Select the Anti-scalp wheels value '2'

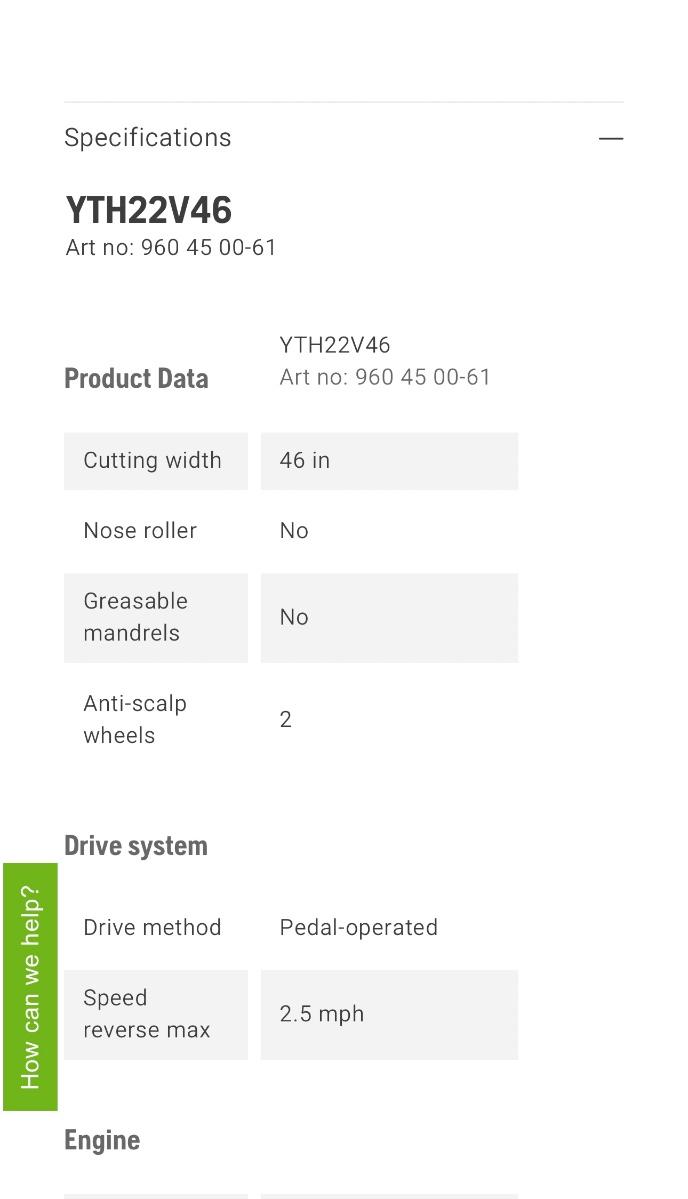[286, 720]
